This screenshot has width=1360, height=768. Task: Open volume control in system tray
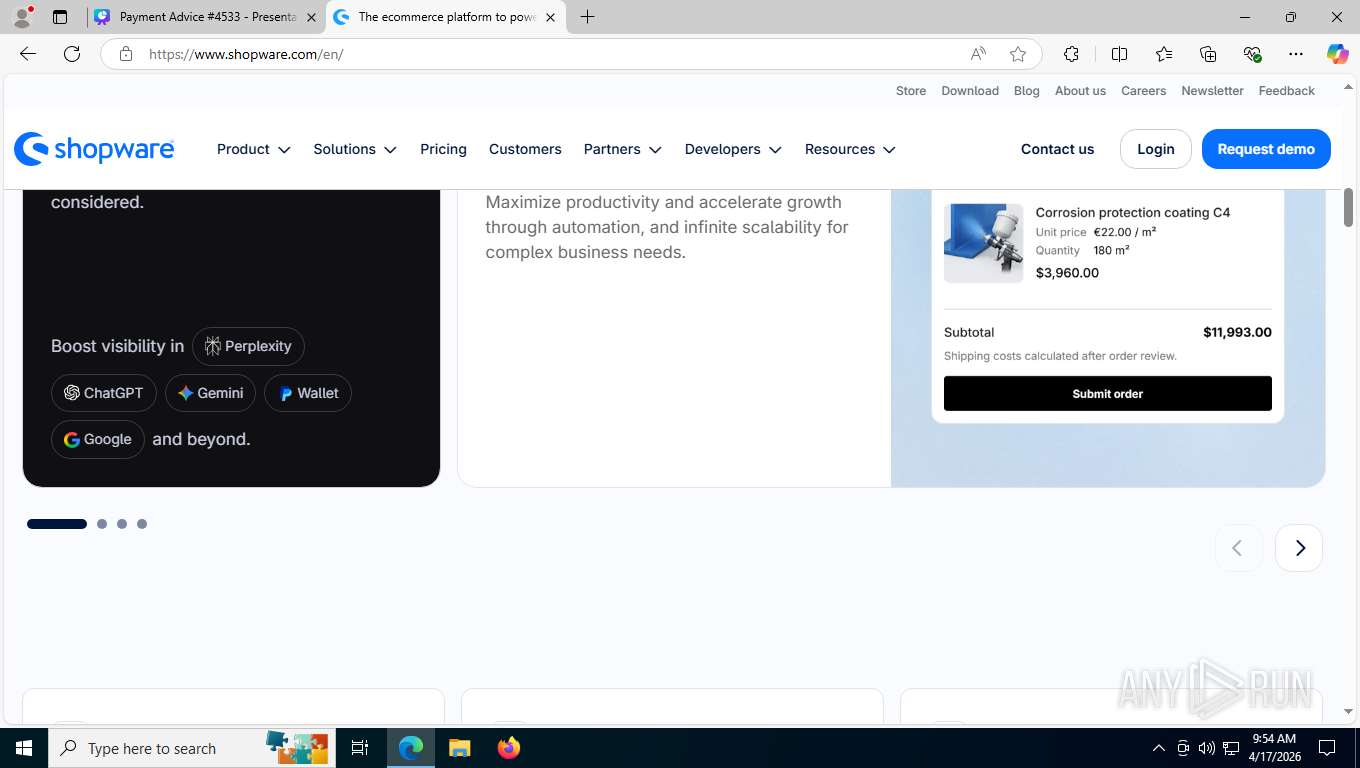coord(1207,748)
